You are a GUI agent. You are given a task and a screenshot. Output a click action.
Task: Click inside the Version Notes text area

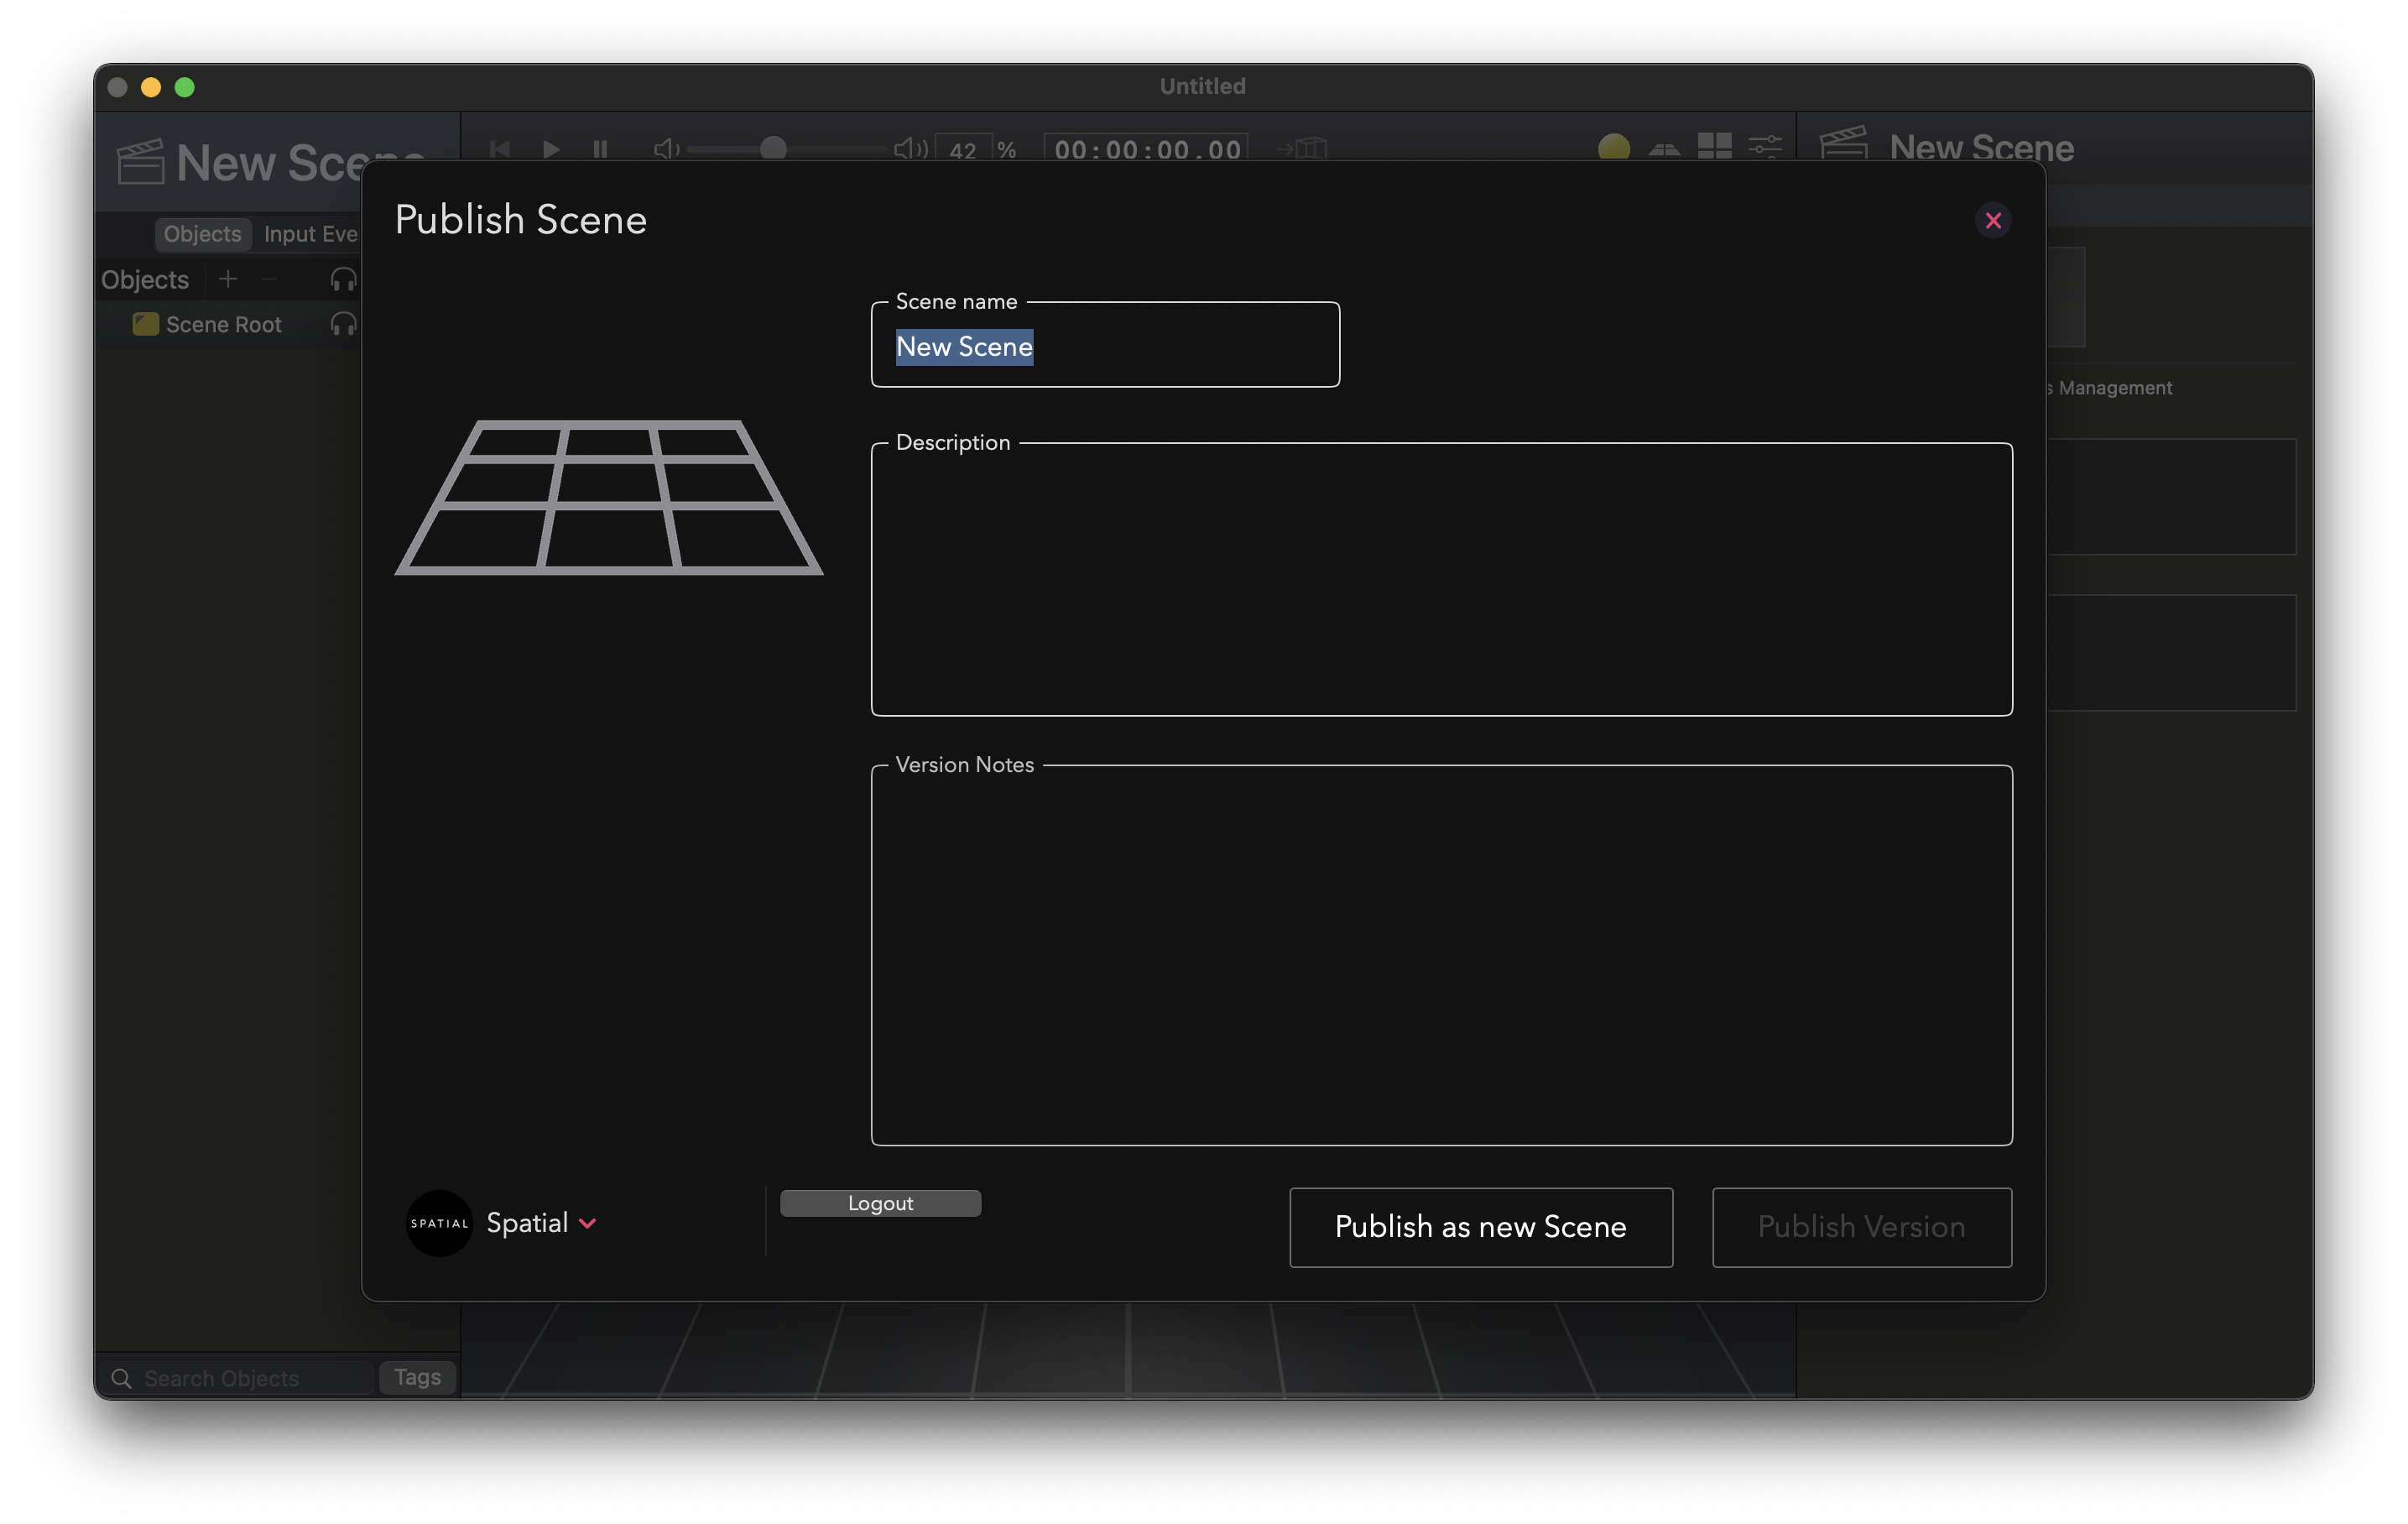(x=1441, y=955)
